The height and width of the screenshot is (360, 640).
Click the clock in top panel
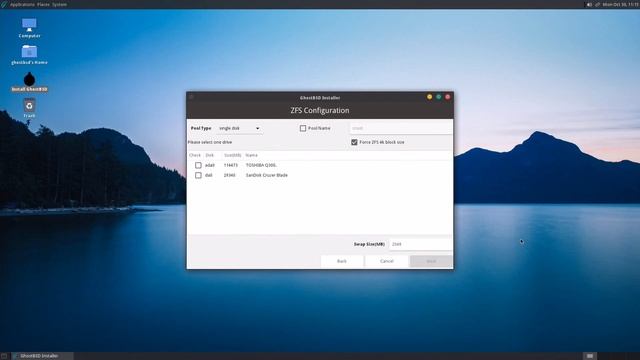pos(620,4)
